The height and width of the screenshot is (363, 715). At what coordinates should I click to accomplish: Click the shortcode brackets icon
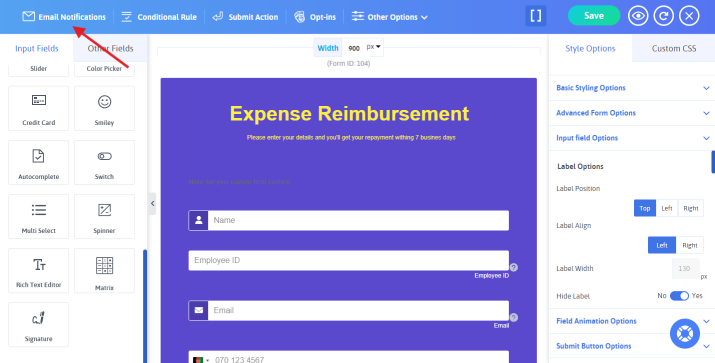click(x=536, y=16)
